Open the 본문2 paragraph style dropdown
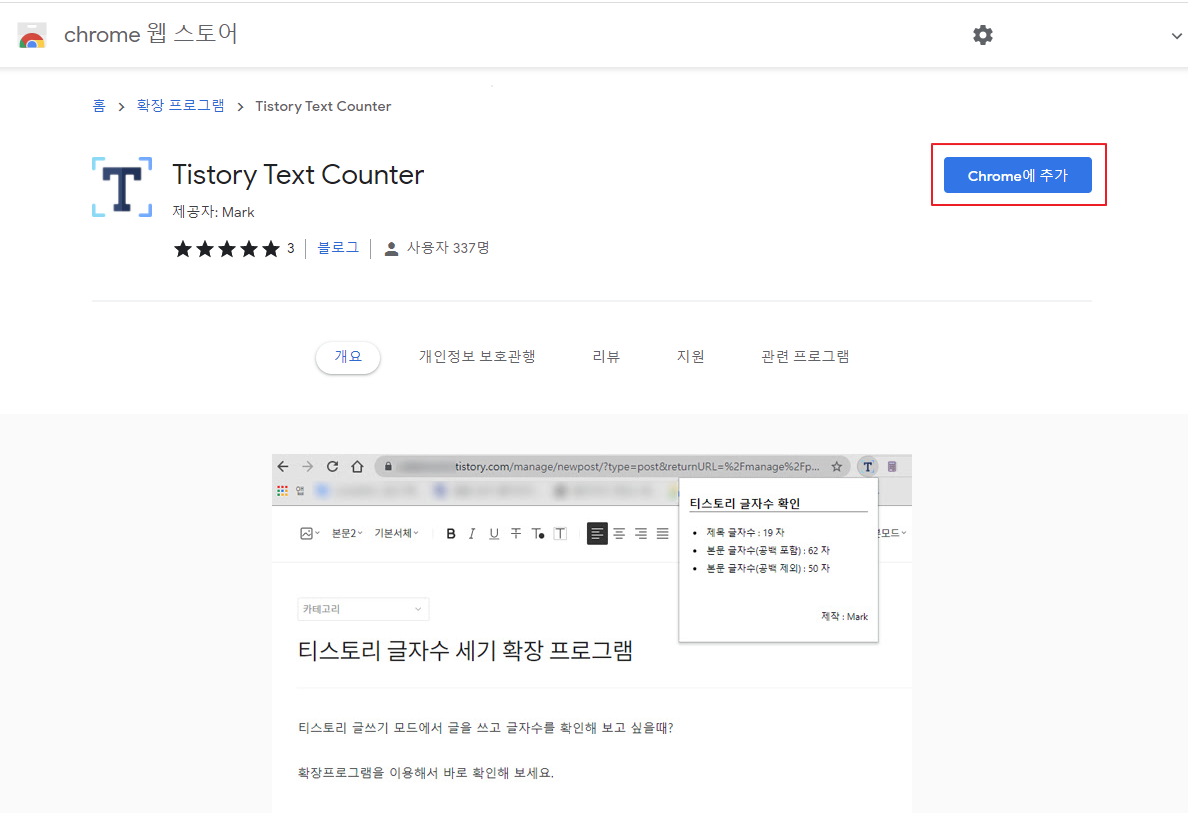Screen dimensions: 1188x813 click(346, 533)
